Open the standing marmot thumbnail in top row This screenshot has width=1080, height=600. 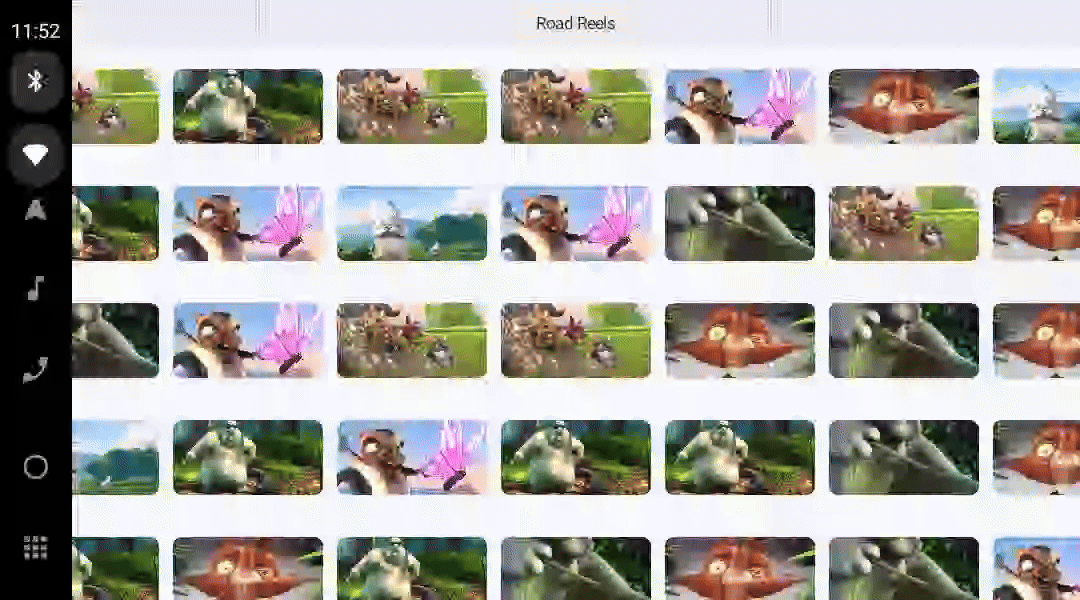click(247, 105)
